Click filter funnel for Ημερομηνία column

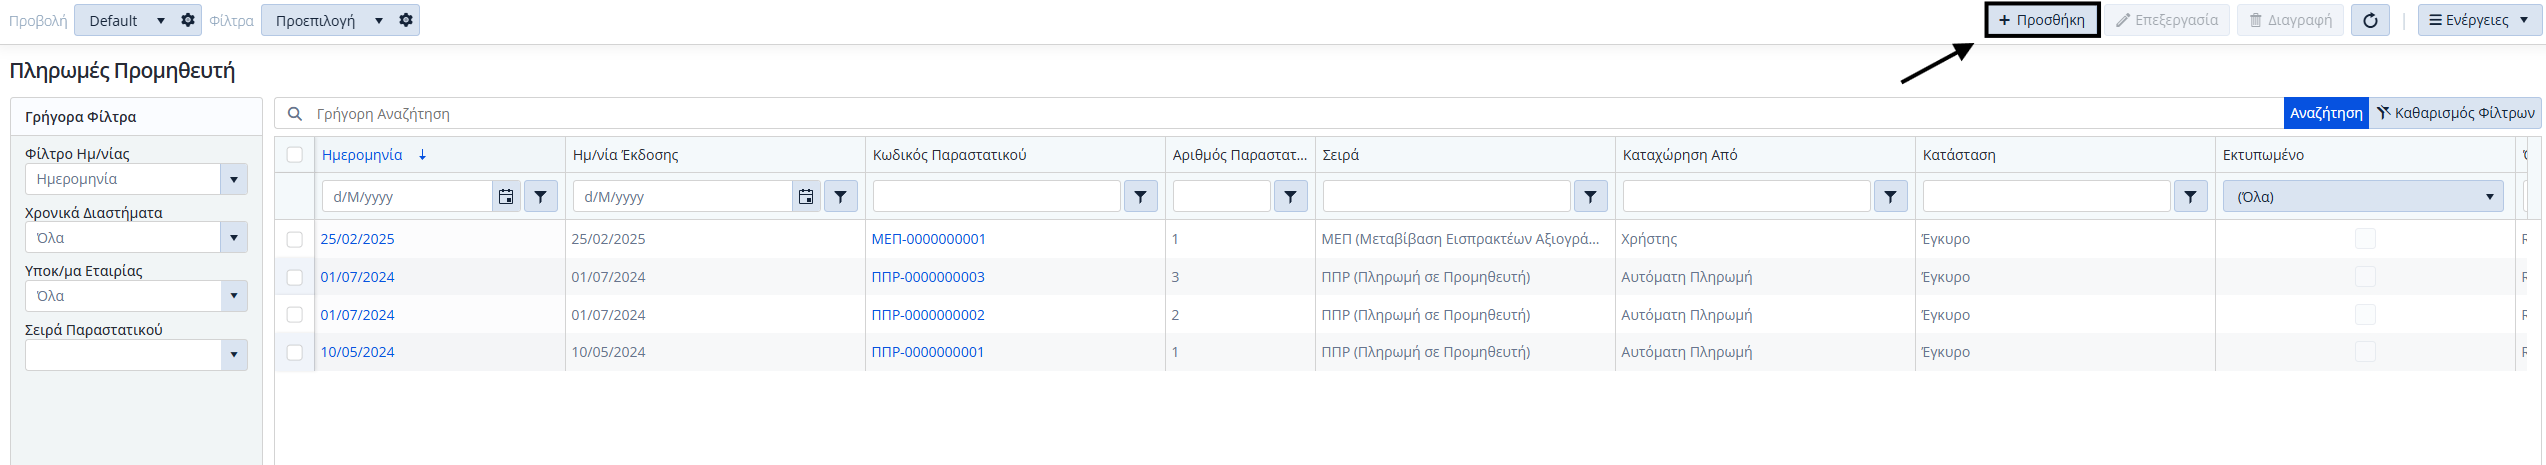click(x=541, y=197)
